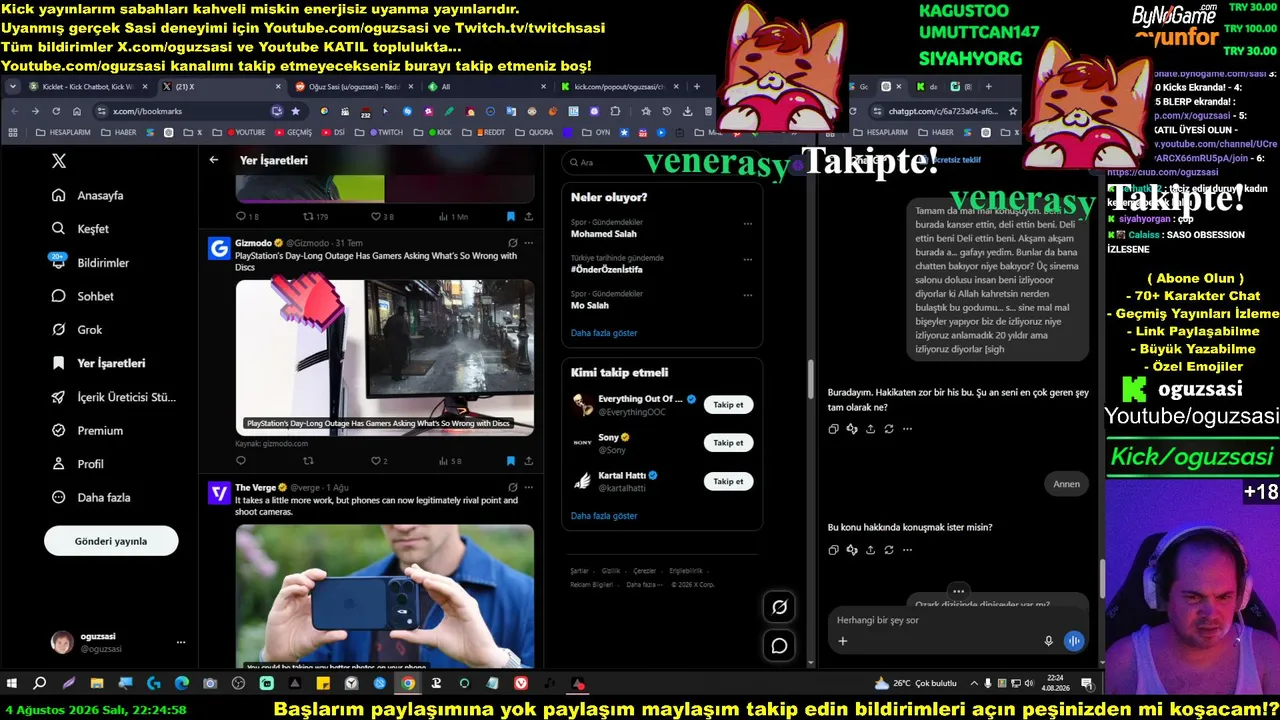Open the Profil person icon
The height and width of the screenshot is (720, 1280).
click(x=59, y=464)
